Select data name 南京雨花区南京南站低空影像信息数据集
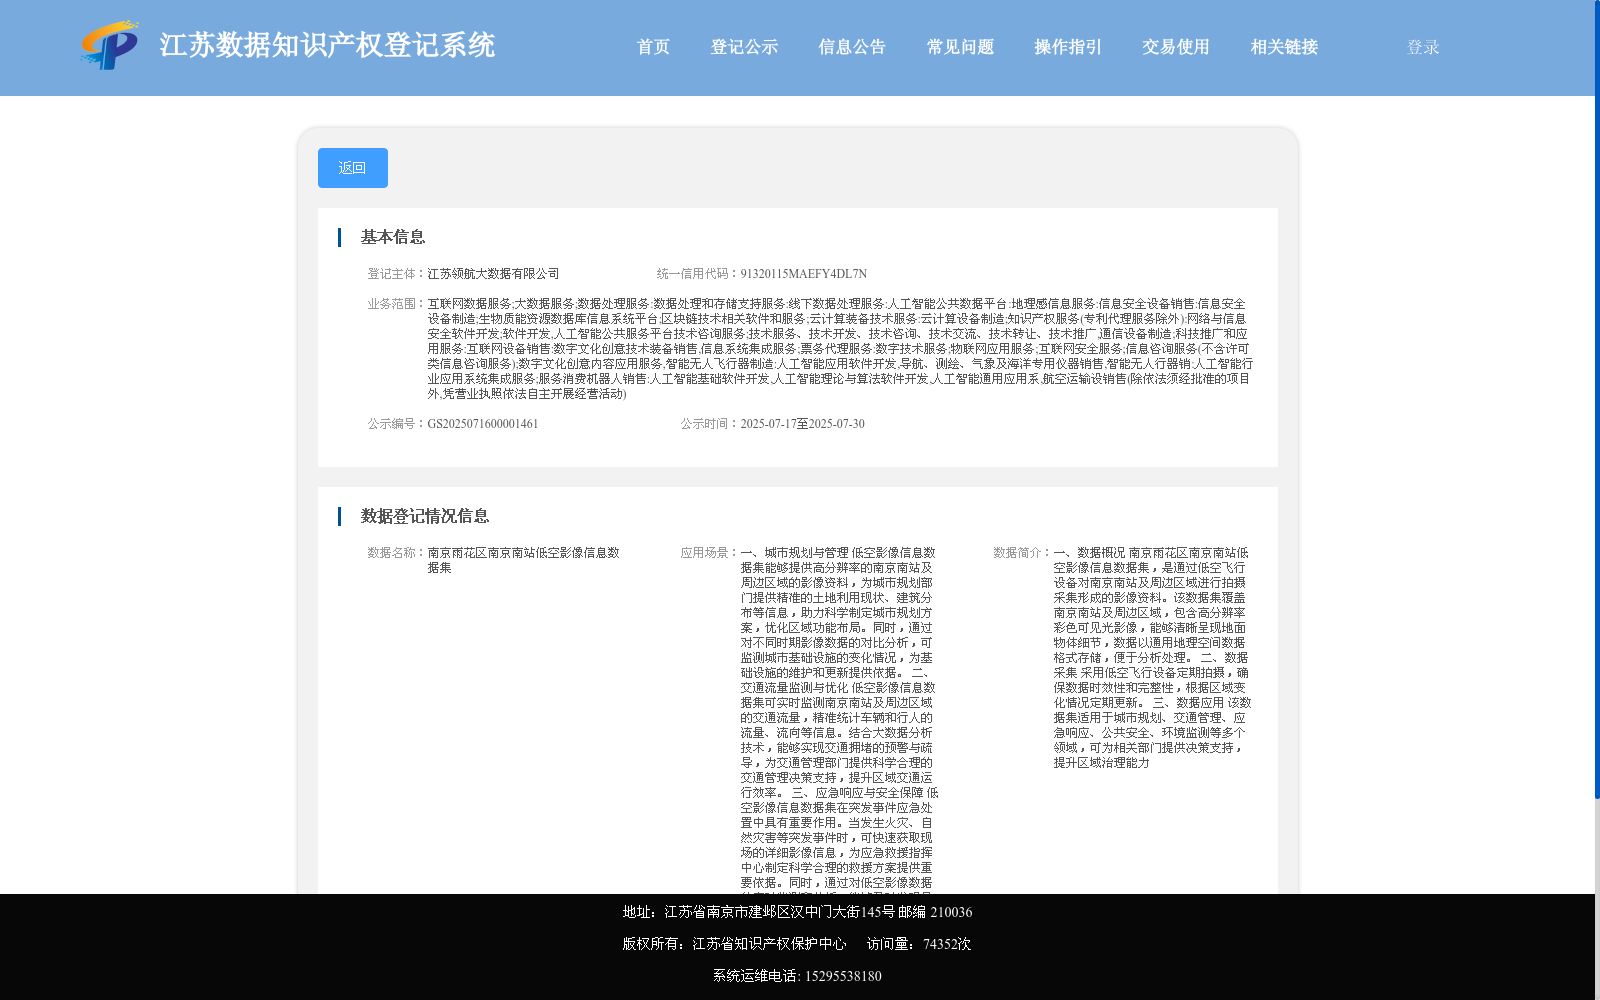This screenshot has width=1600, height=1000. point(523,560)
